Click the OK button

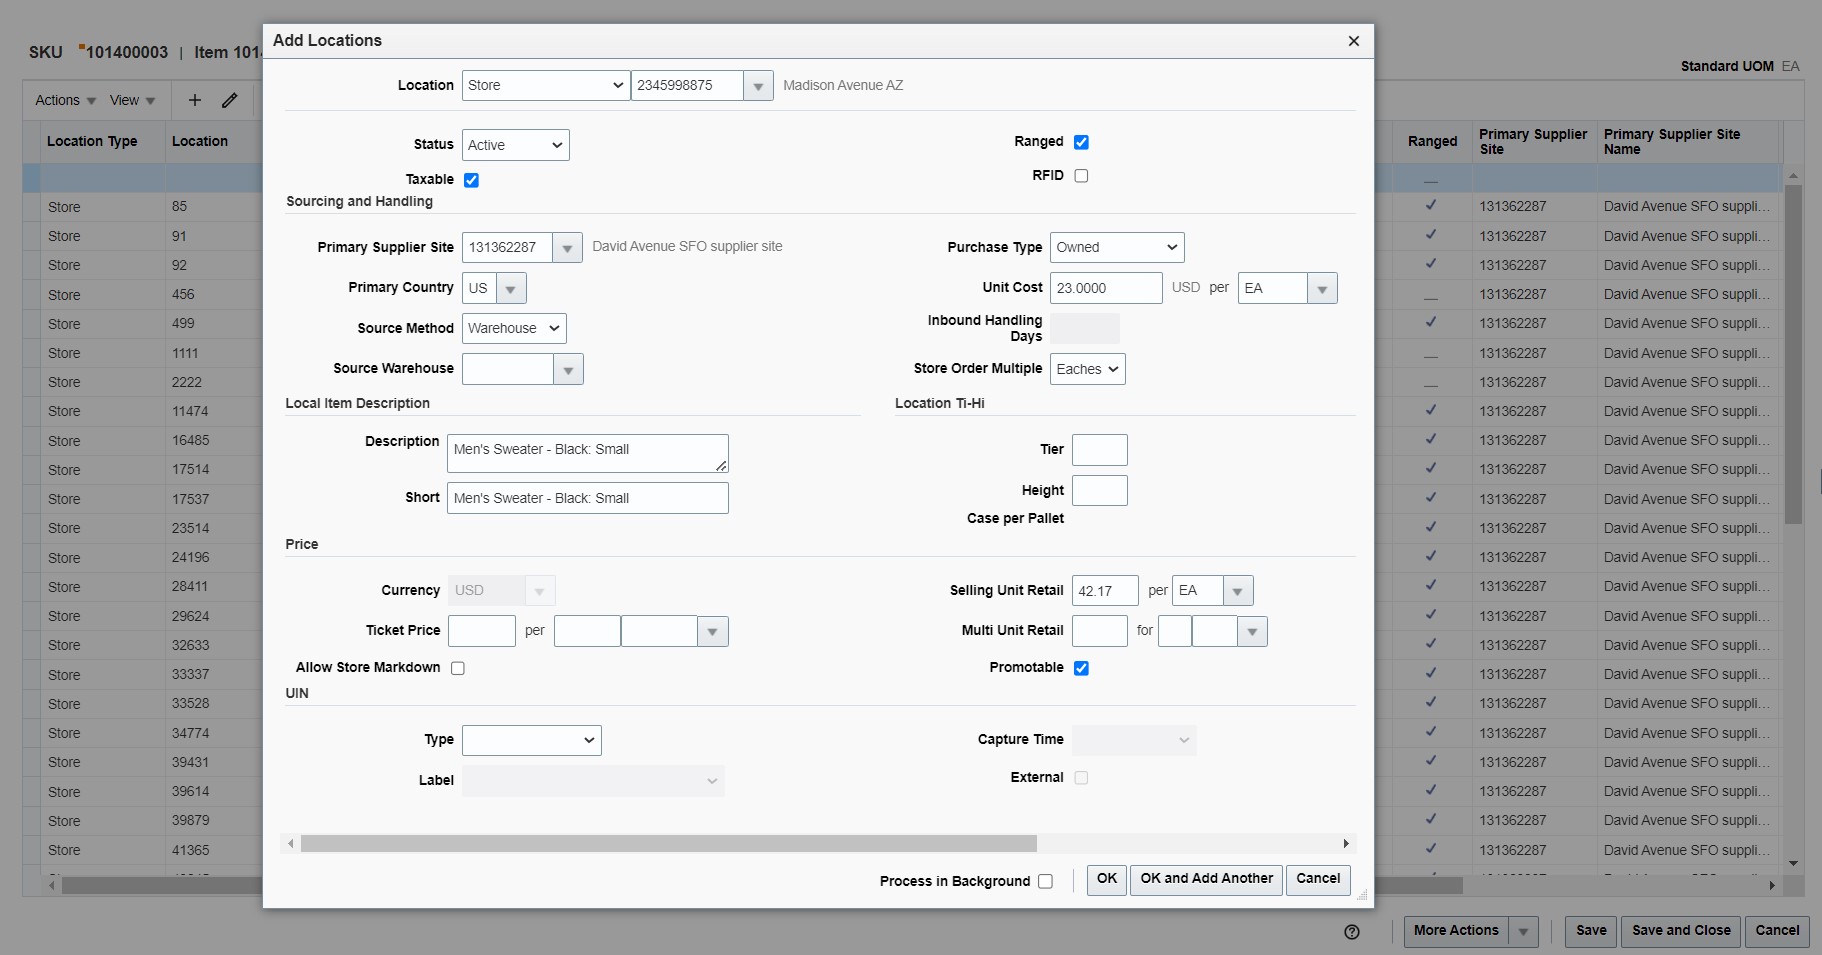click(1107, 879)
